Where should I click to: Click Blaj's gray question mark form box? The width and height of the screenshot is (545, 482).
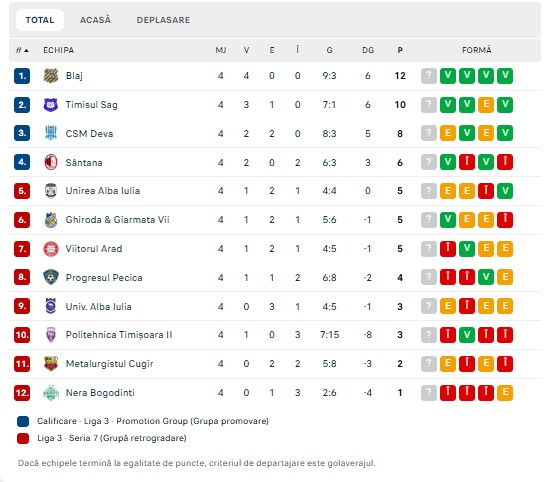pos(429,76)
